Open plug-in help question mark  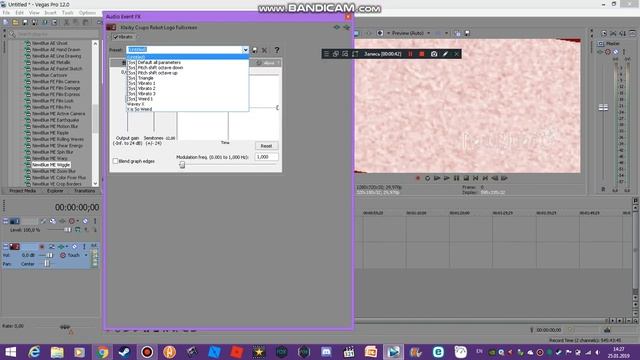click(277, 50)
